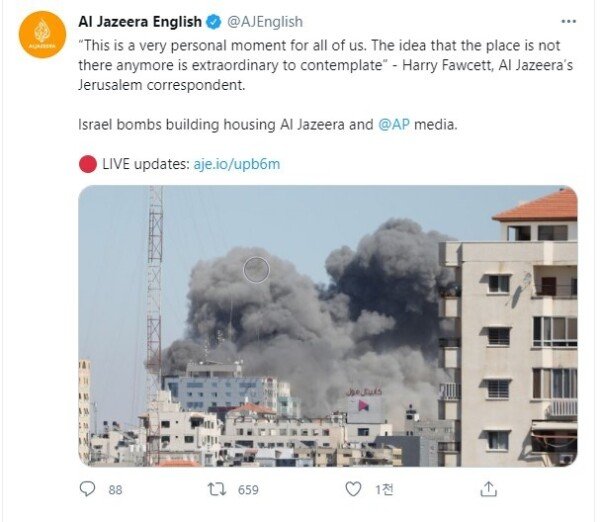Click the 659 retweets count
The width and height of the screenshot is (600, 522).
(x=248, y=490)
